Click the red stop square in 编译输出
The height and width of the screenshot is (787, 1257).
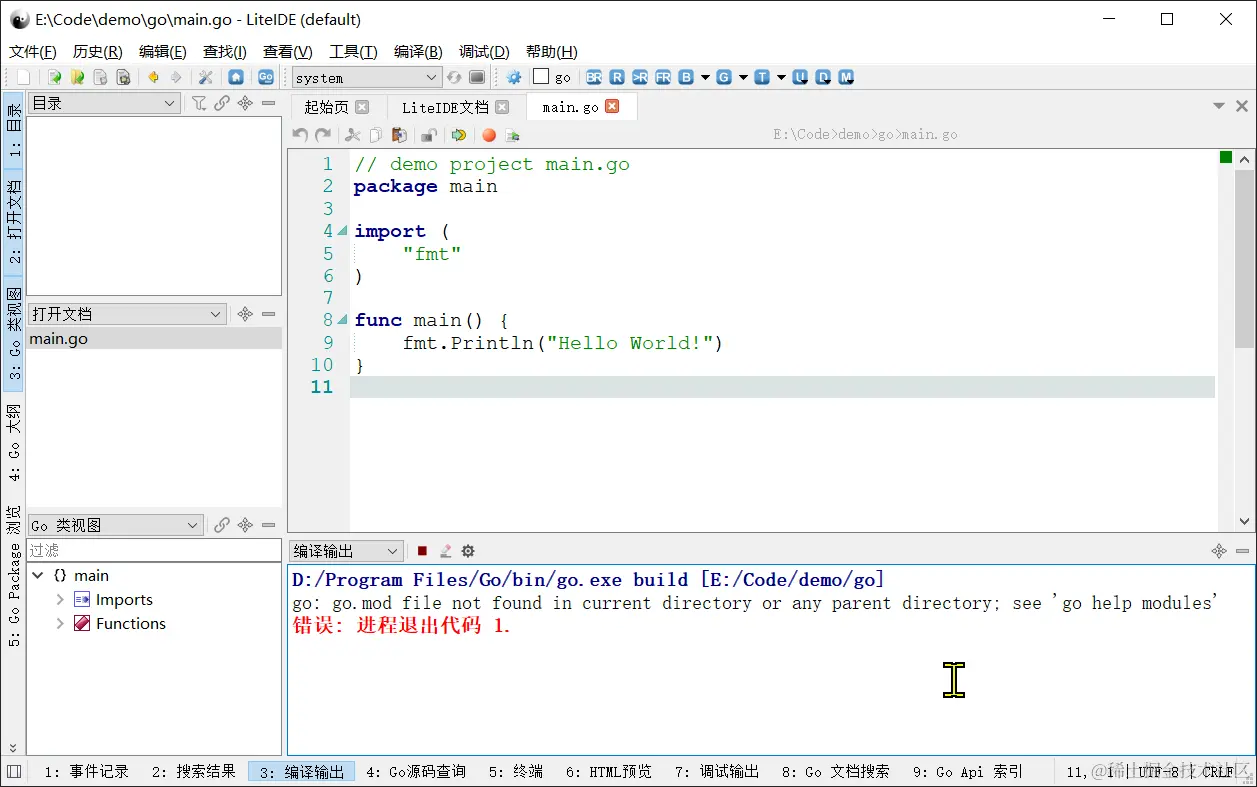point(422,551)
